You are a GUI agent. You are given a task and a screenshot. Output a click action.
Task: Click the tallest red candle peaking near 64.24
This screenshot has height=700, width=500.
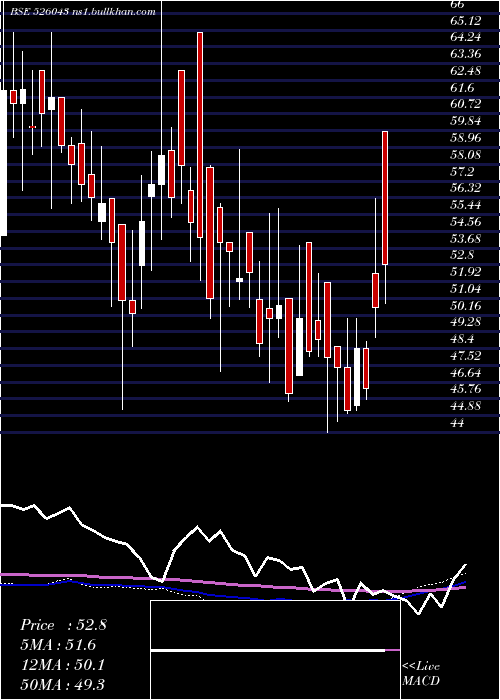(x=200, y=135)
